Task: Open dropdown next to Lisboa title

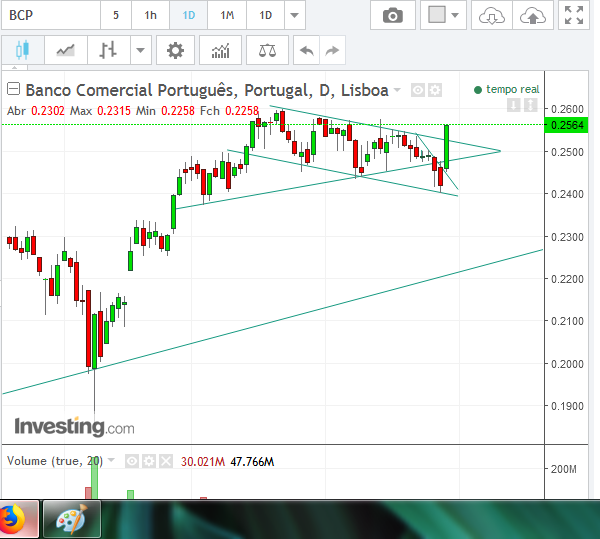Action: click(397, 90)
